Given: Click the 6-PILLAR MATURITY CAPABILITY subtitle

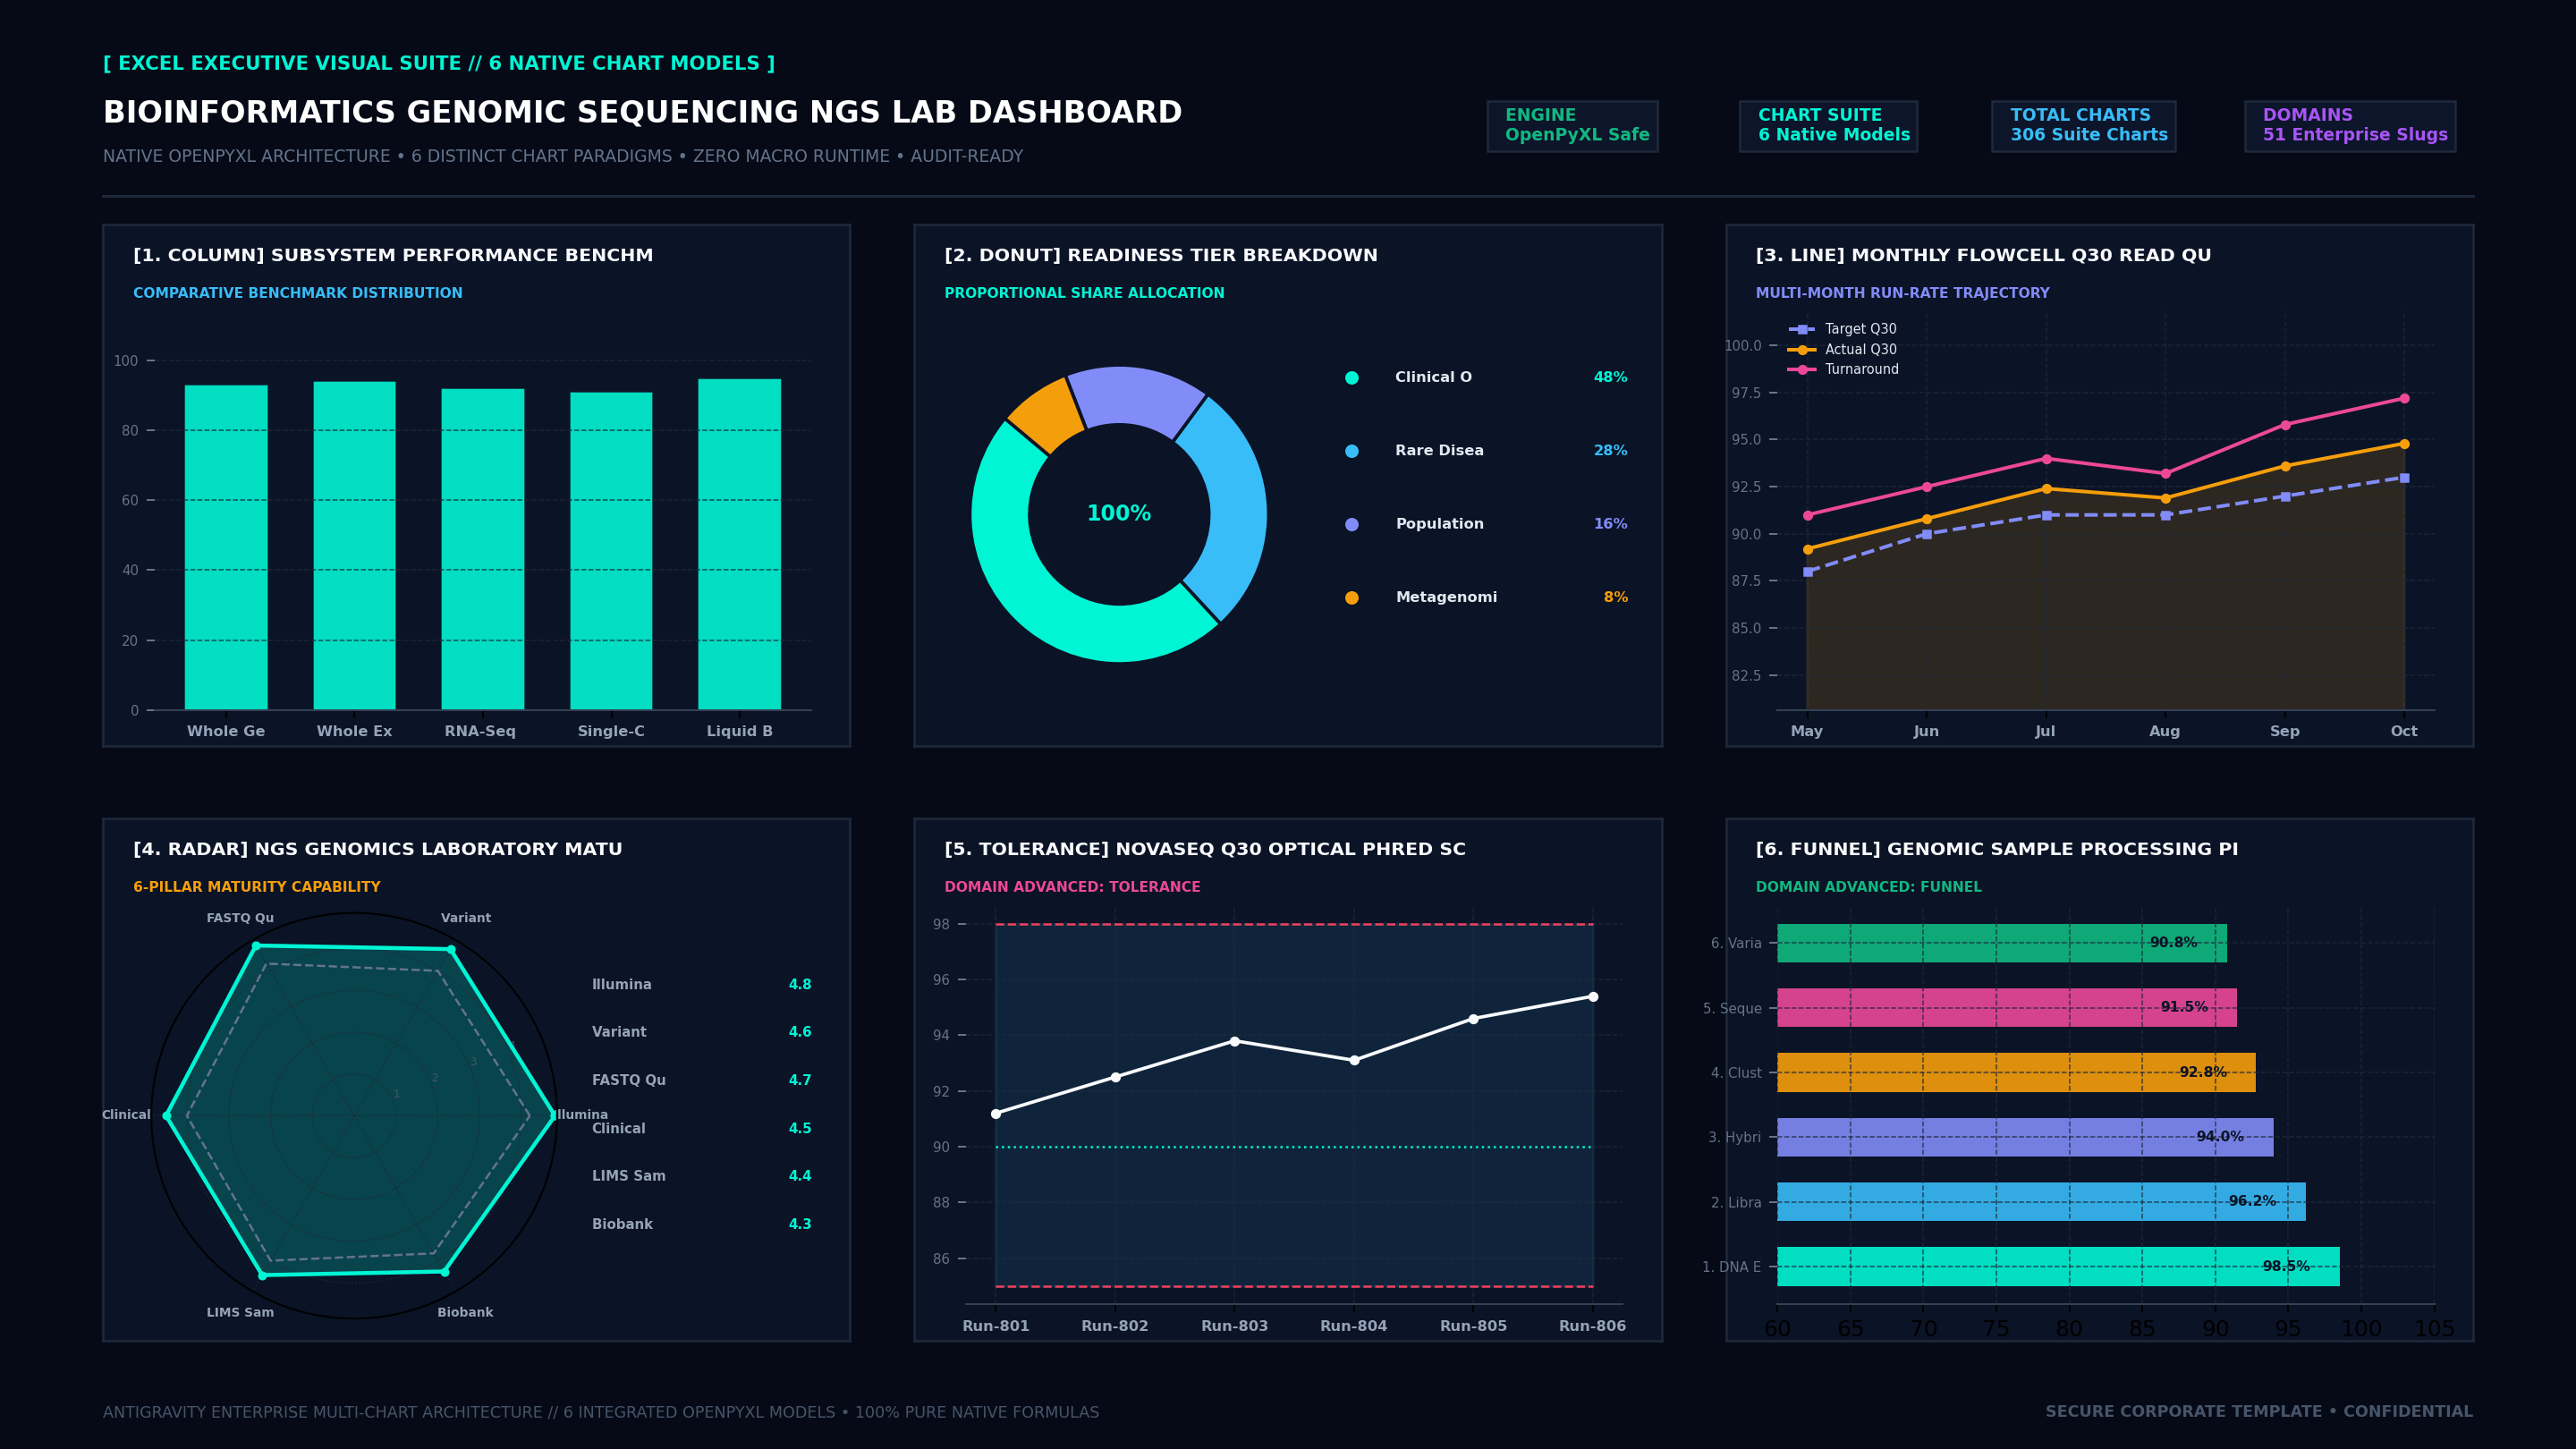Looking at the screenshot, I should 257,887.
